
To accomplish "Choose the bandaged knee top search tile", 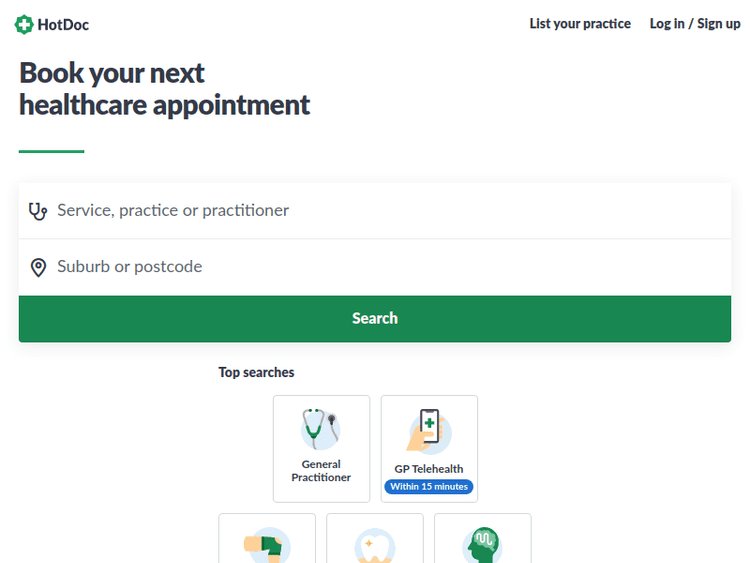I will (267, 540).
